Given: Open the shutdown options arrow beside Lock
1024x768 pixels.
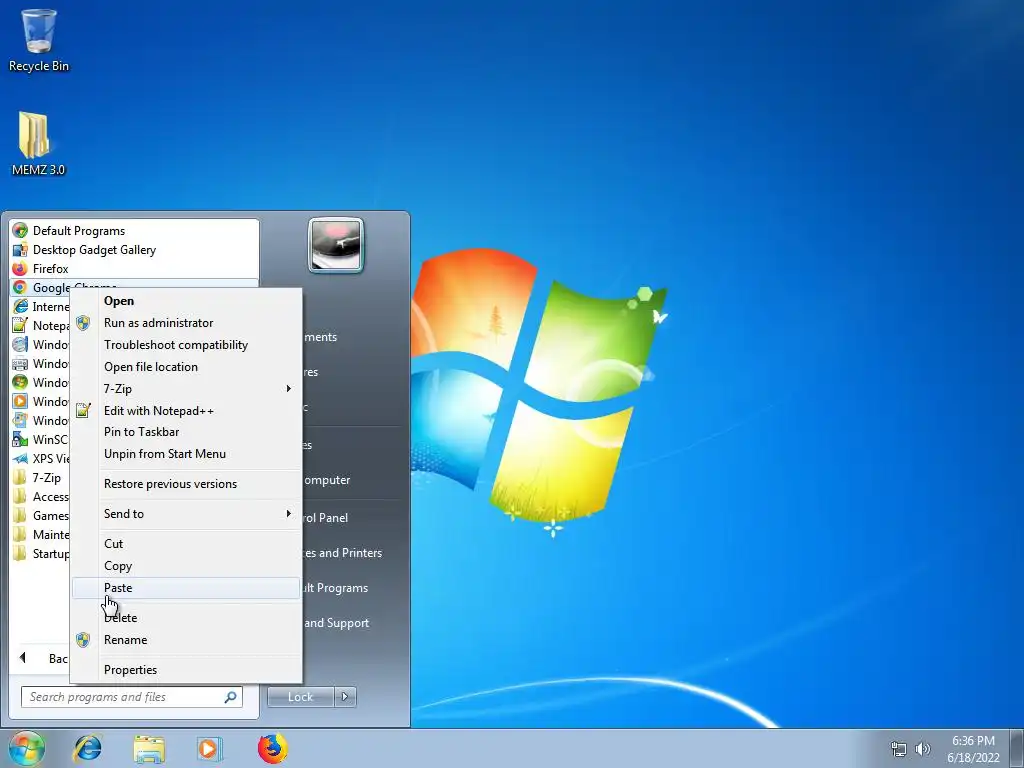Looking at the screenshot, I should tap(345, 697).
